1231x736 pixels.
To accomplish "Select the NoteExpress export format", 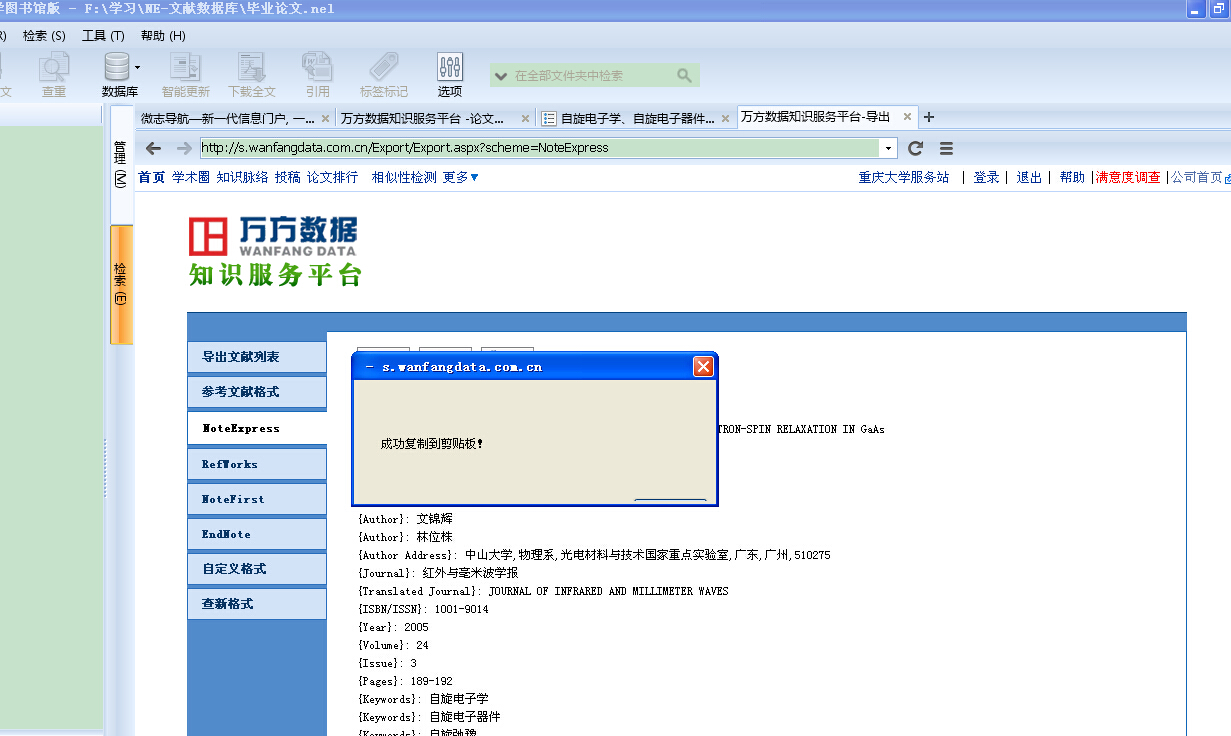I will pos(257,428).
